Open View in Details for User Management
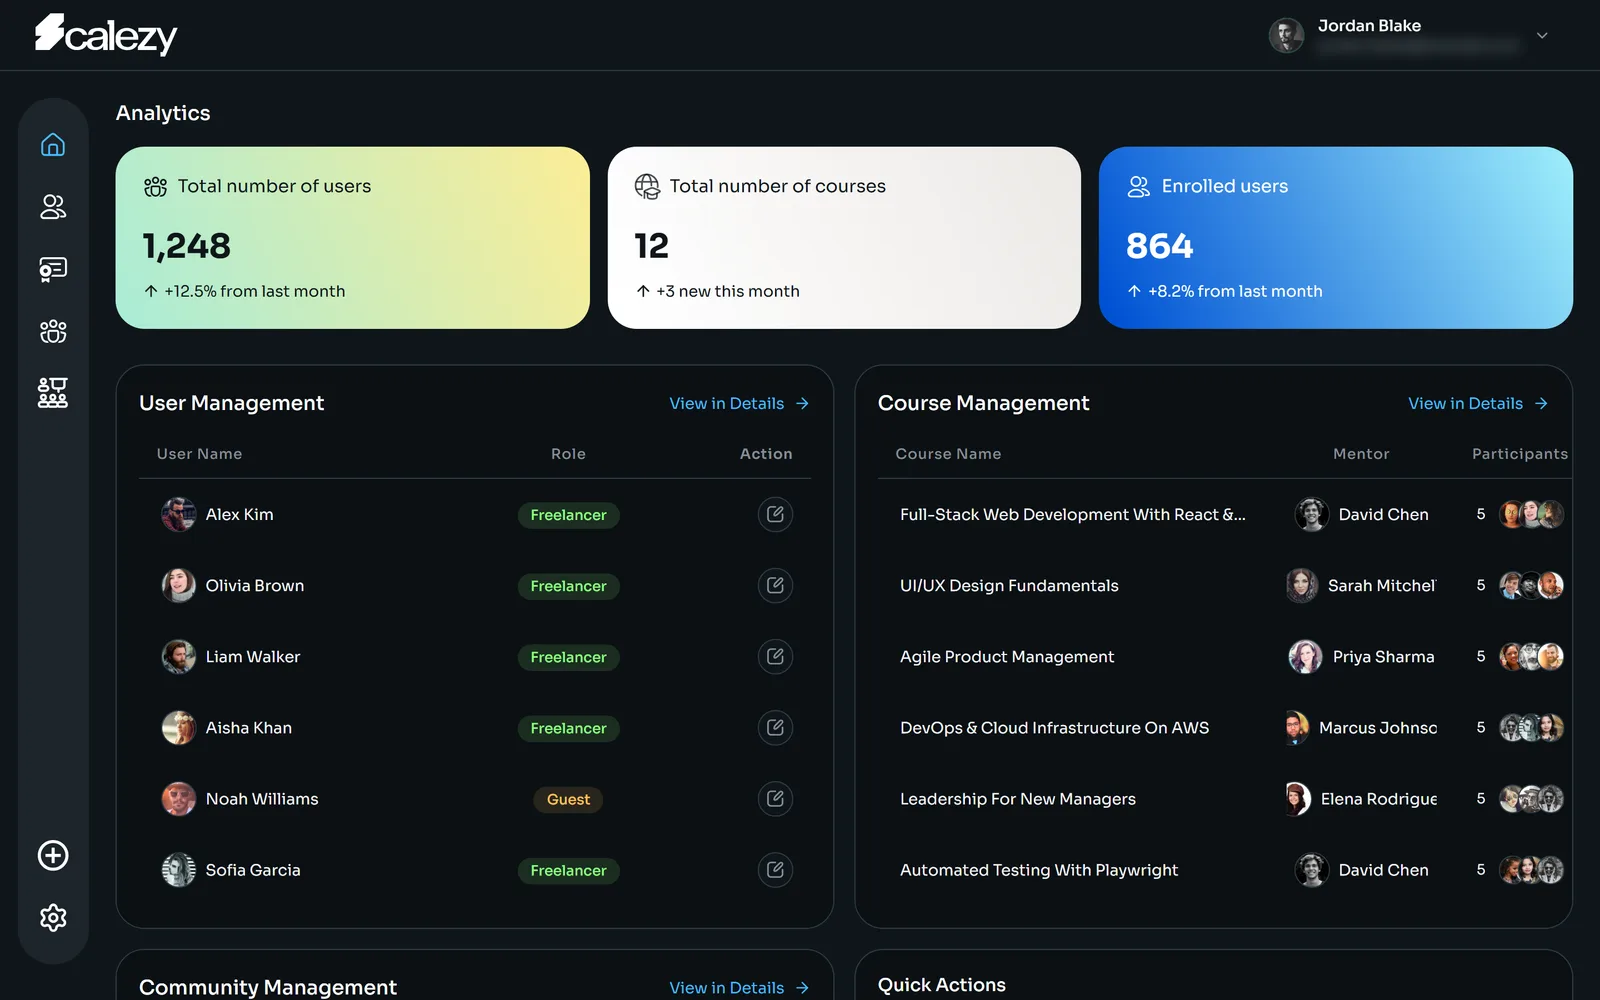This screenshot has width=1600, height=1000. [x=739, y=403]
